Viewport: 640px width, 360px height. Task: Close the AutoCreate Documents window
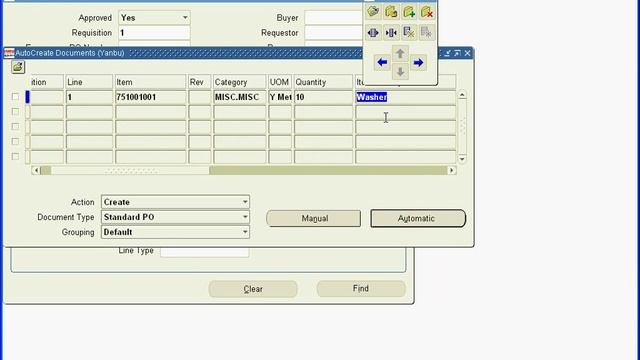tap(467, 53)
